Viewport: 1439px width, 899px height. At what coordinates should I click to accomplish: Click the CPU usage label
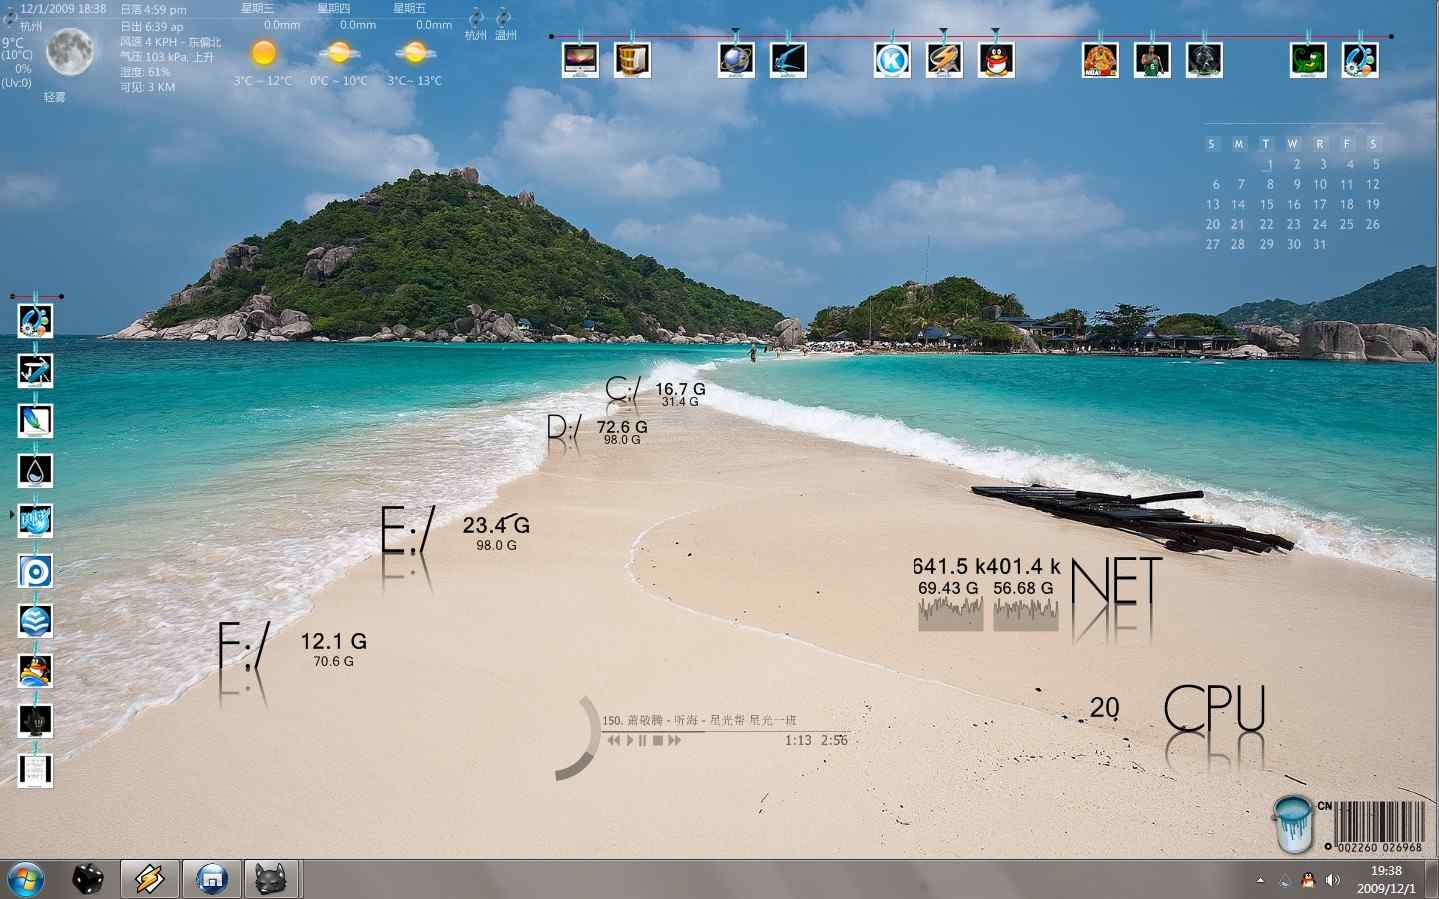pyautogui.click(x=1215, y=708)
